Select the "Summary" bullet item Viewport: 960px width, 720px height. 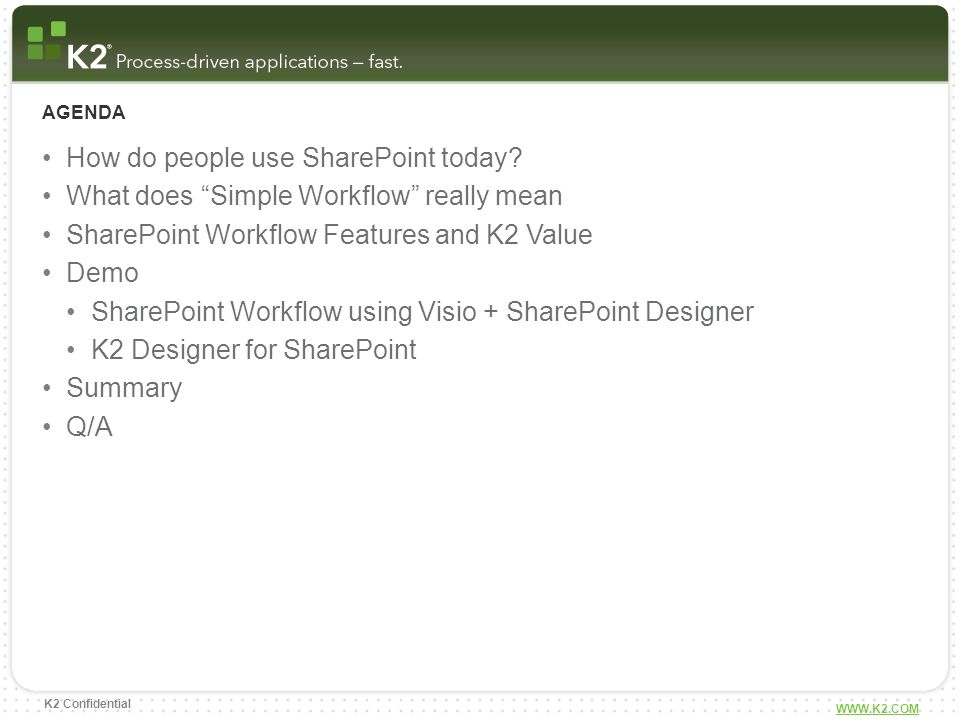(124, 388)
